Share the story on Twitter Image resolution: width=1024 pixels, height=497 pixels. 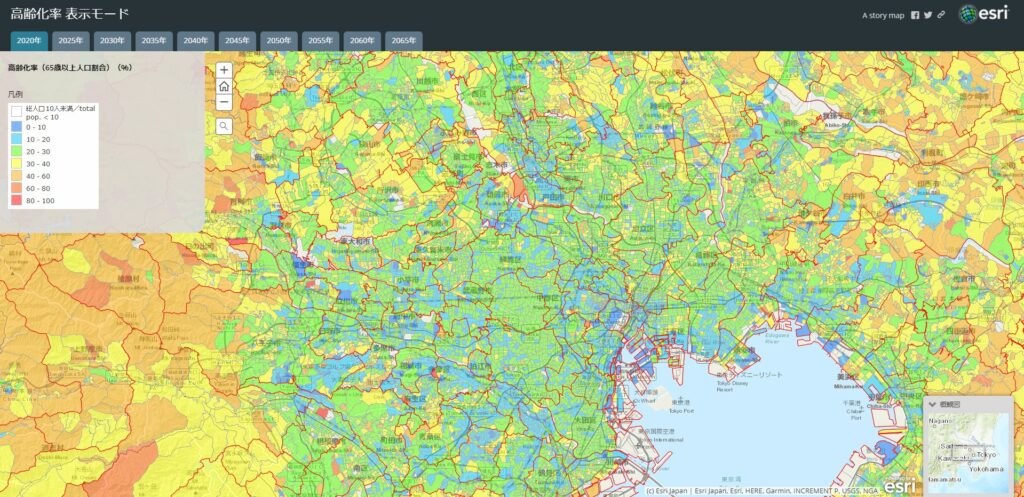928,15
